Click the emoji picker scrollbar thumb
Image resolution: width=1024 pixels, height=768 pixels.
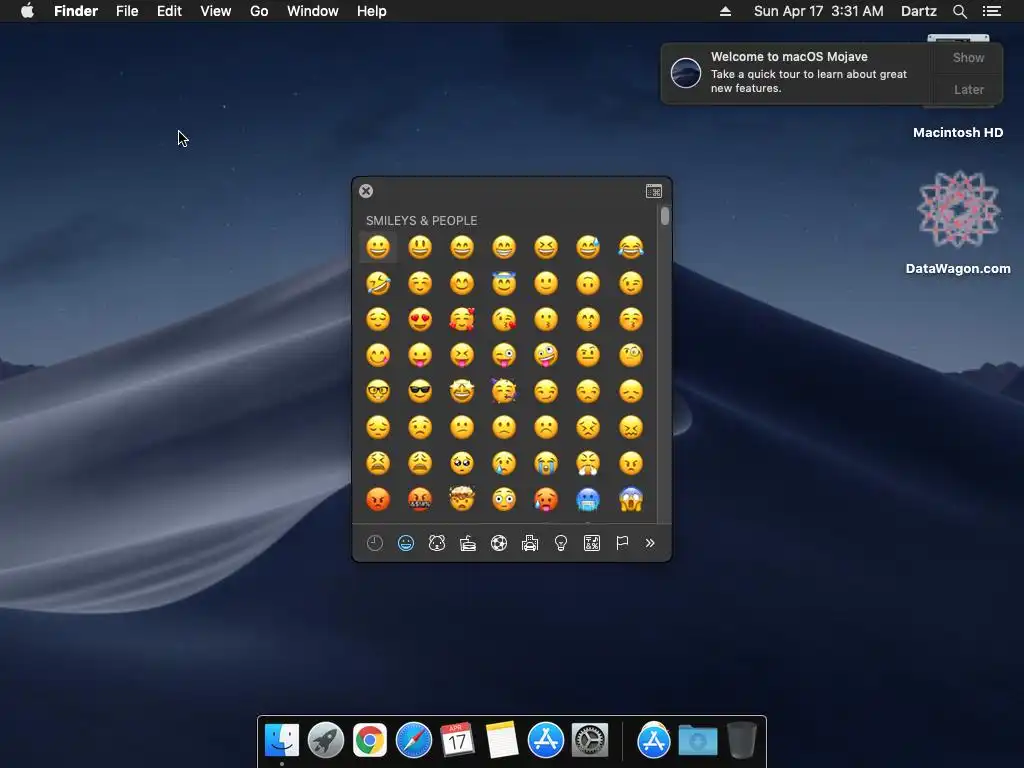click(665, 216)
